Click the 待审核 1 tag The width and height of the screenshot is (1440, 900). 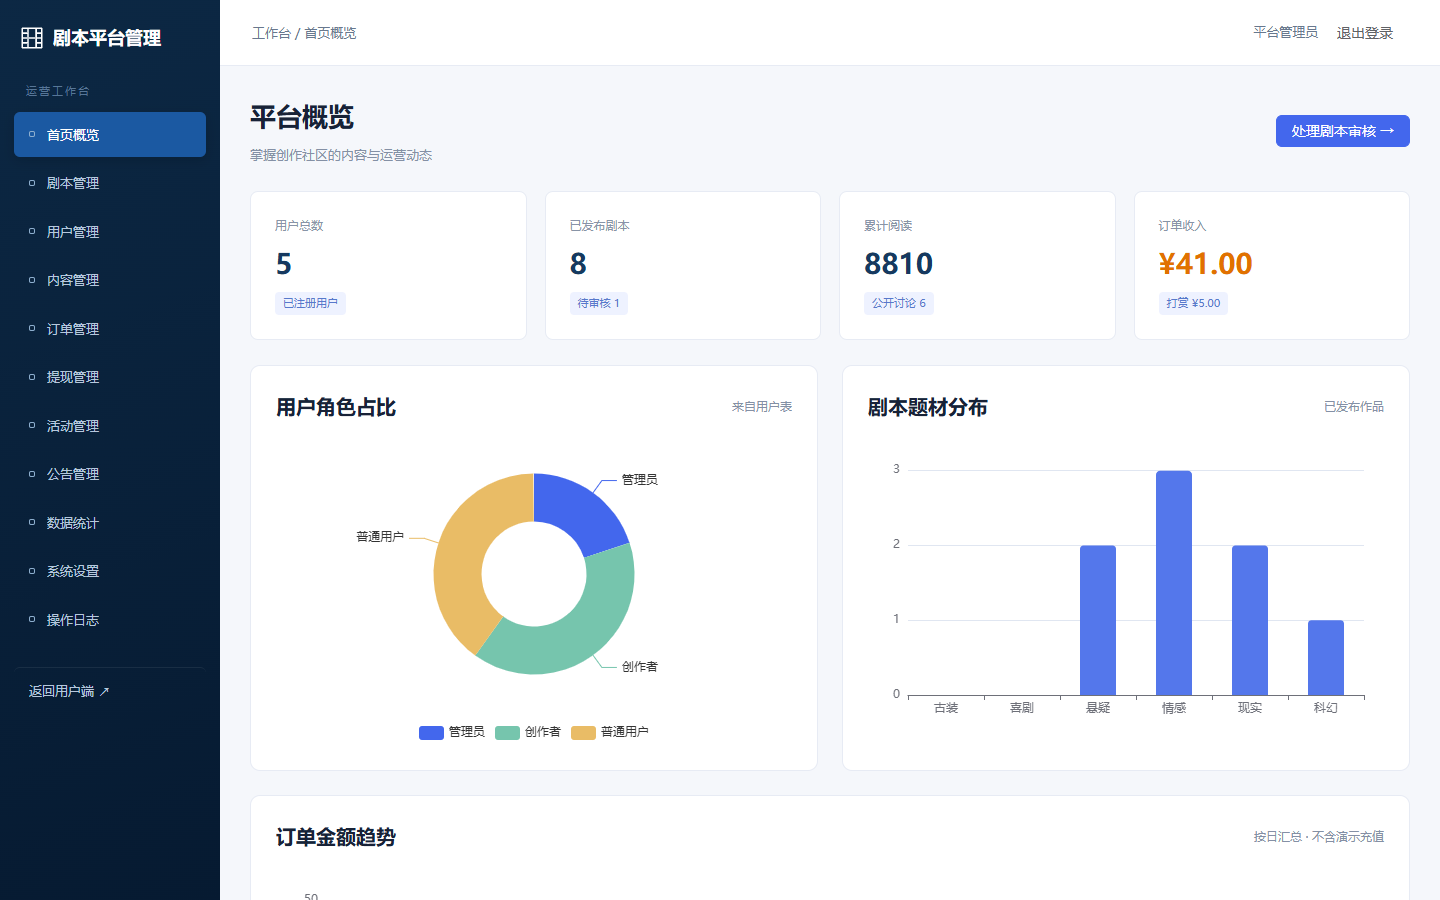pos(598,303)
